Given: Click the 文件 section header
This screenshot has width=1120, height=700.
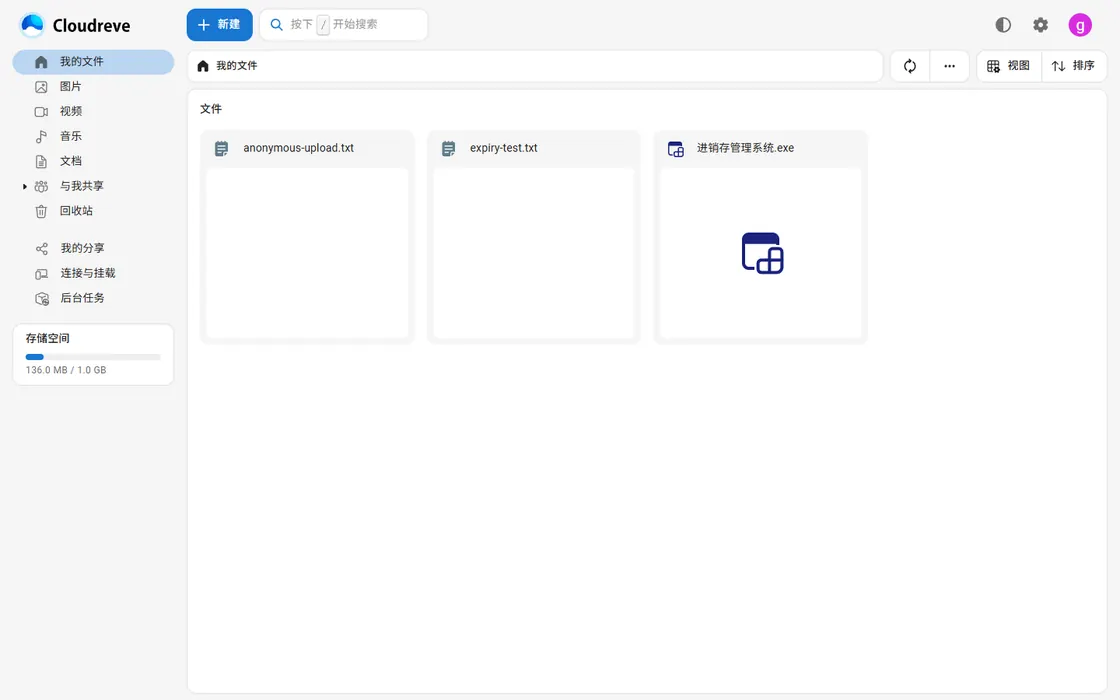Looking at the screenshot, I should click(x=211, y=109).
